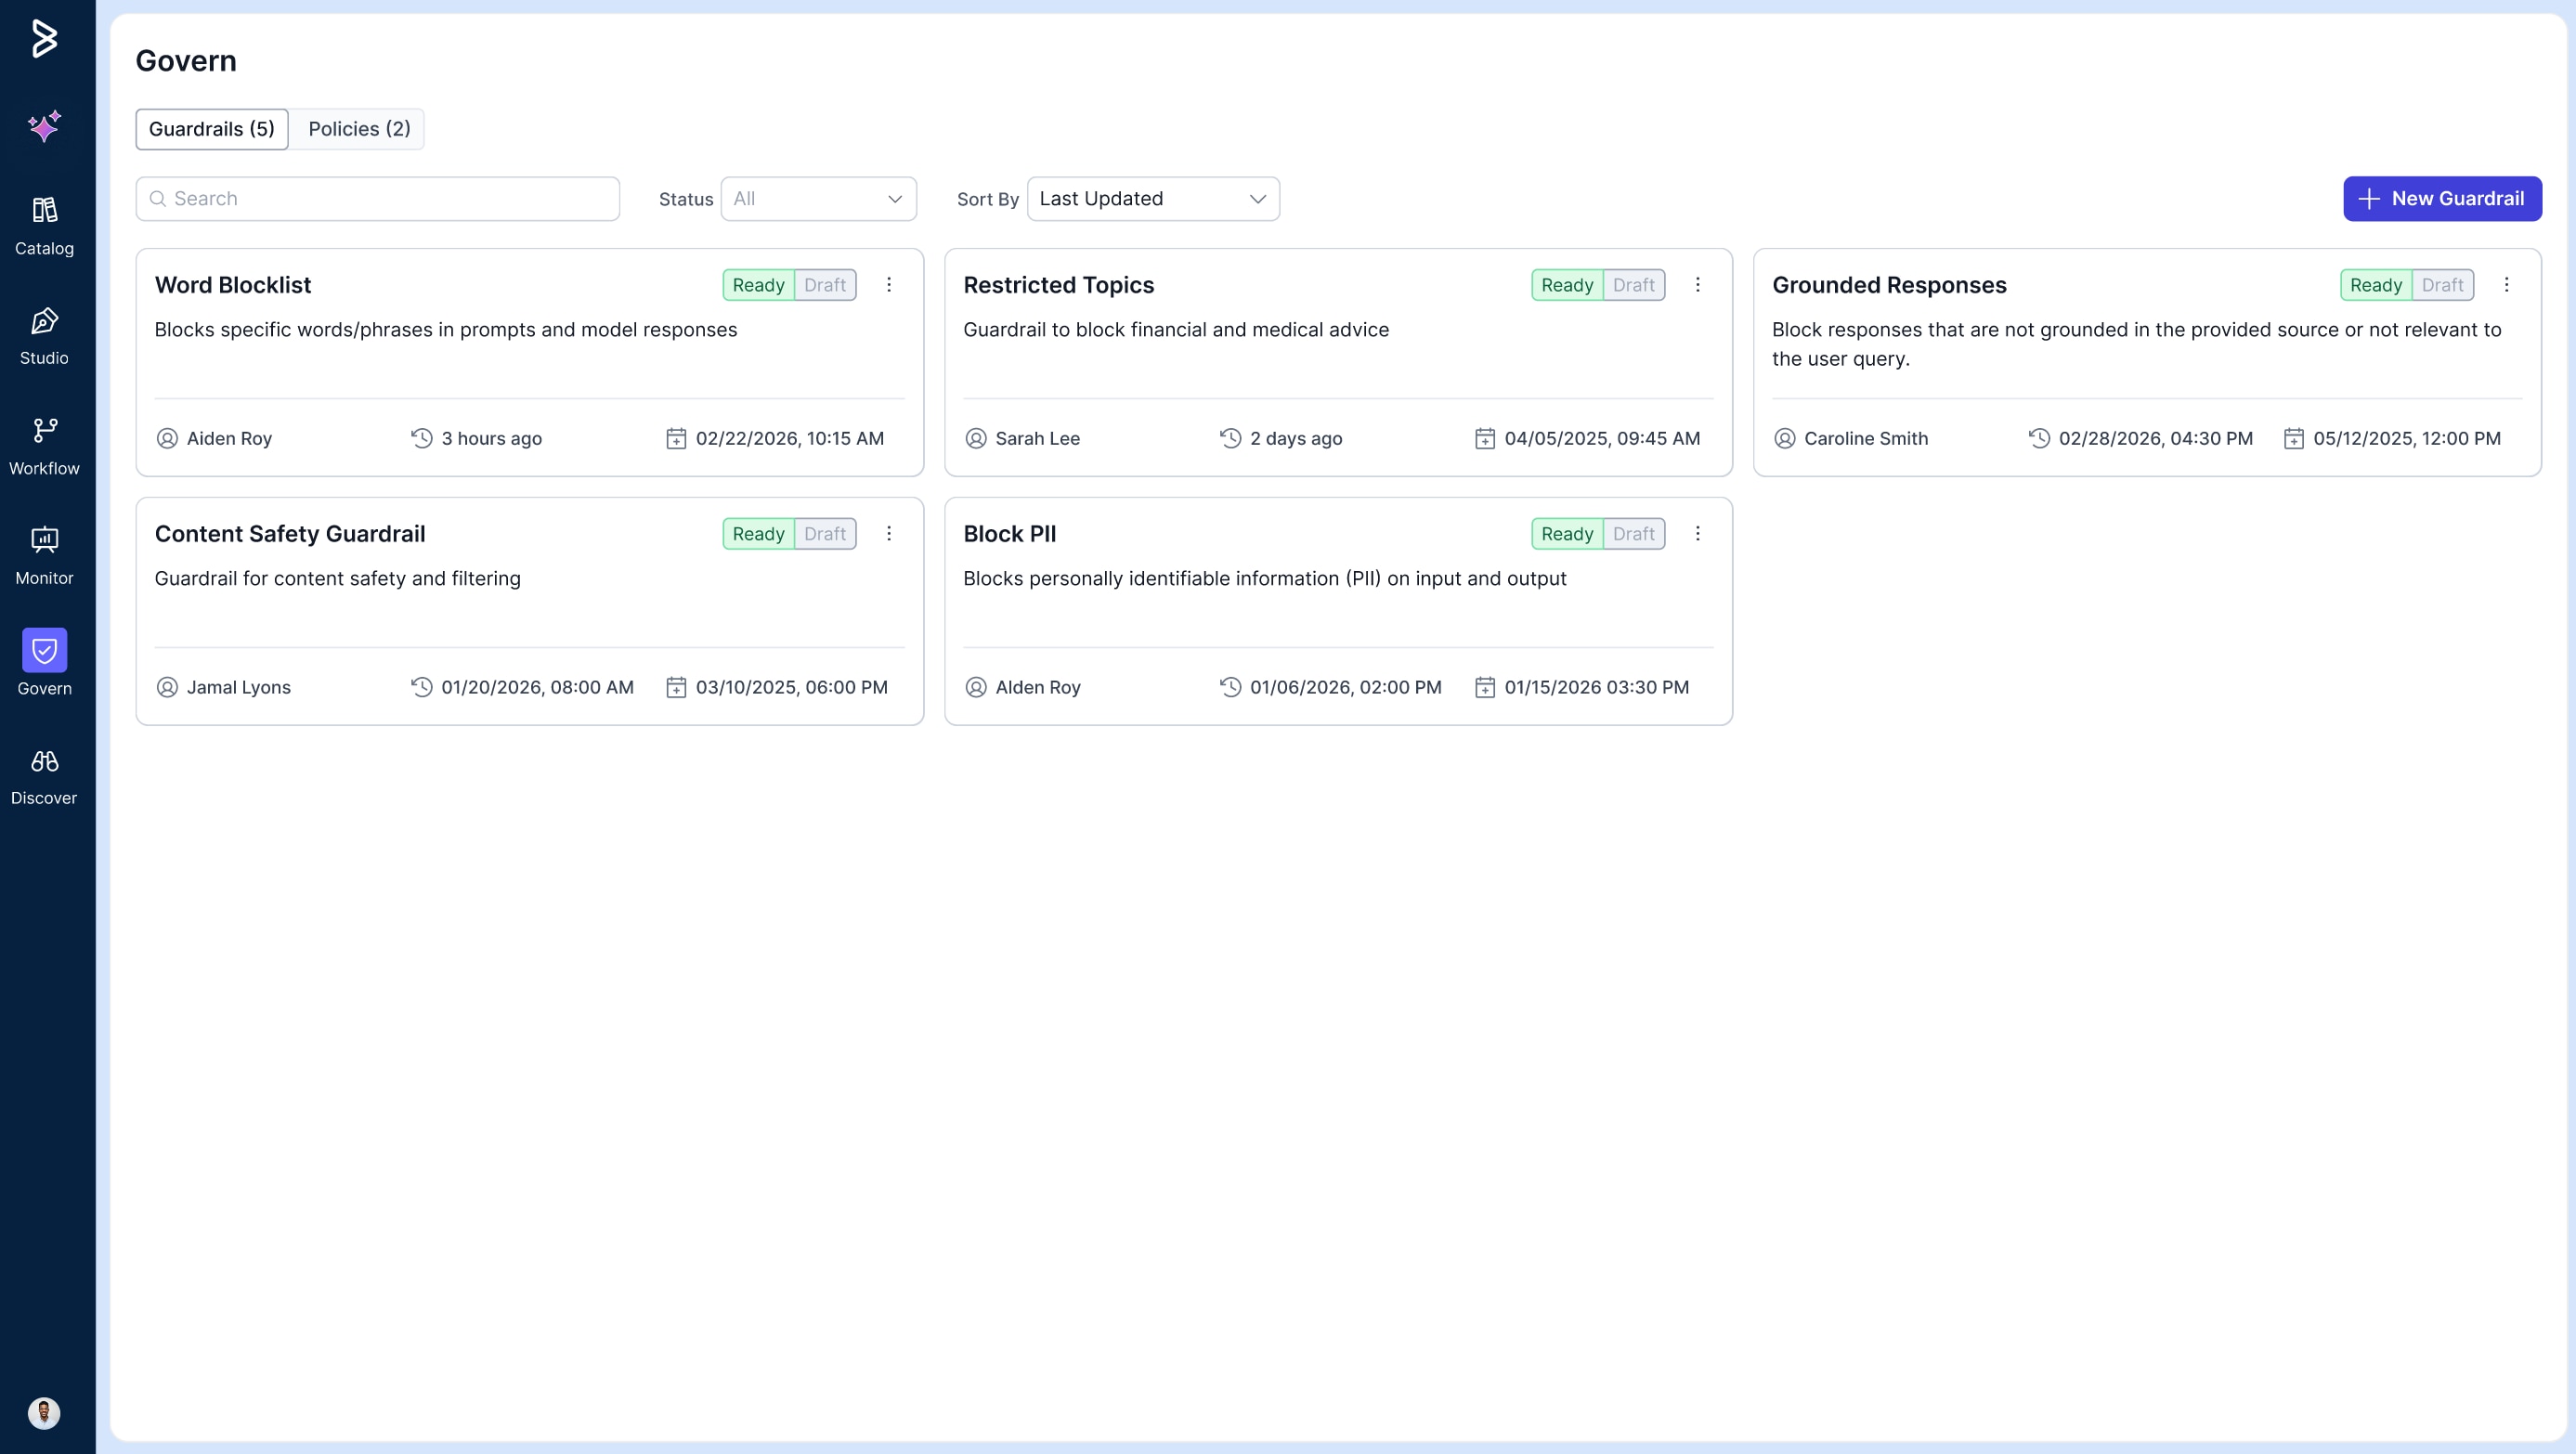Toggle Block PII to Draft

point(1633,534)
